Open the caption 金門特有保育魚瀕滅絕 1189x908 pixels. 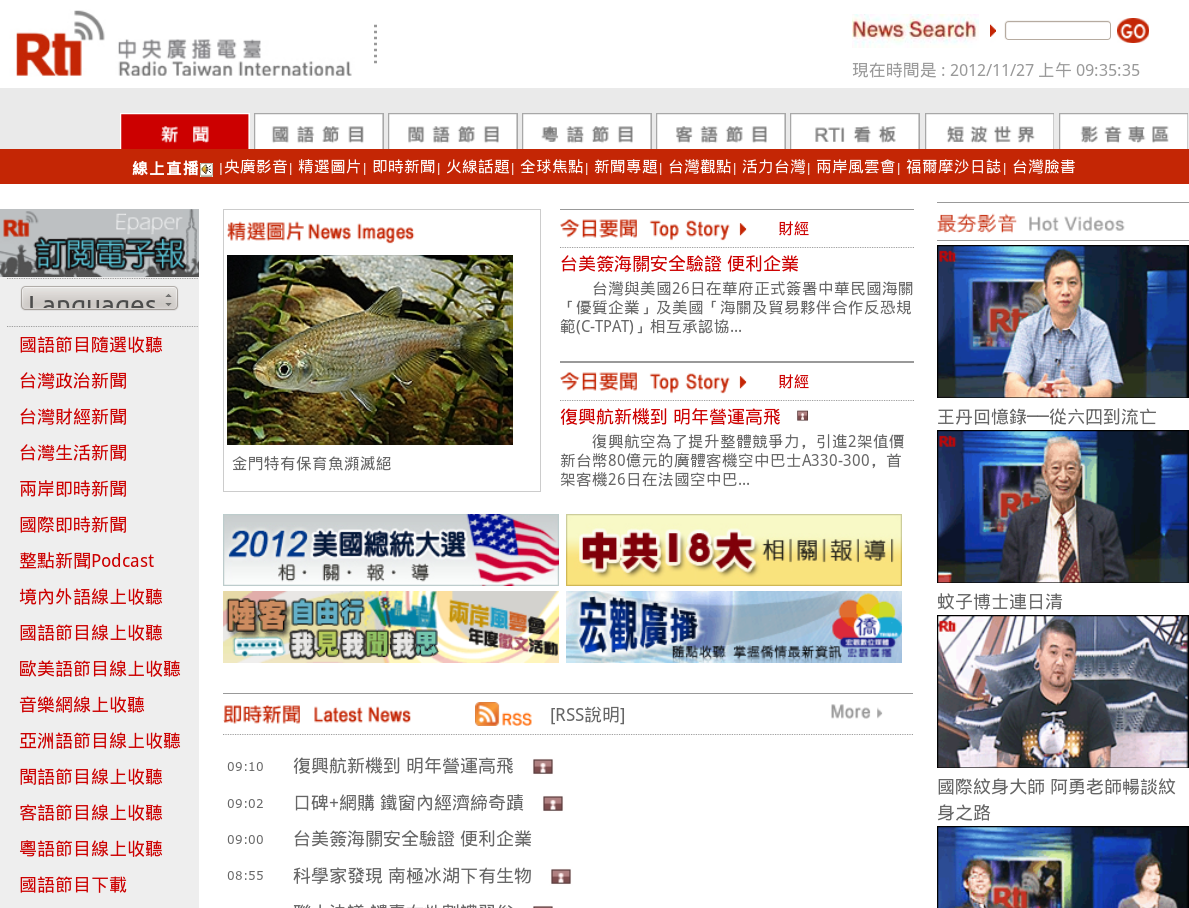coord(312,463)
